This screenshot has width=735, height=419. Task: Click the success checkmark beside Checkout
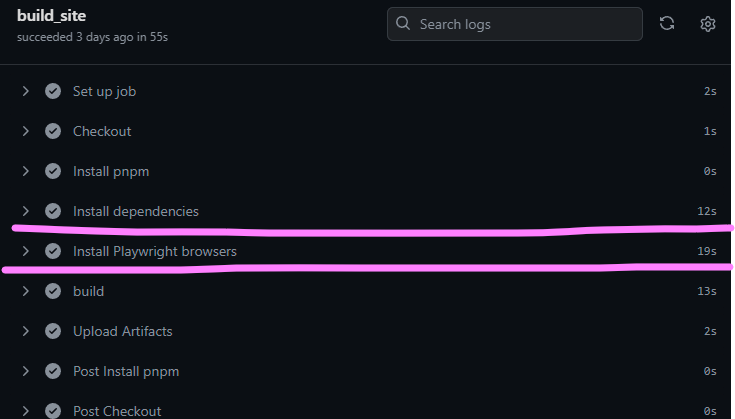pyautogui.click(x=53, y=131)
